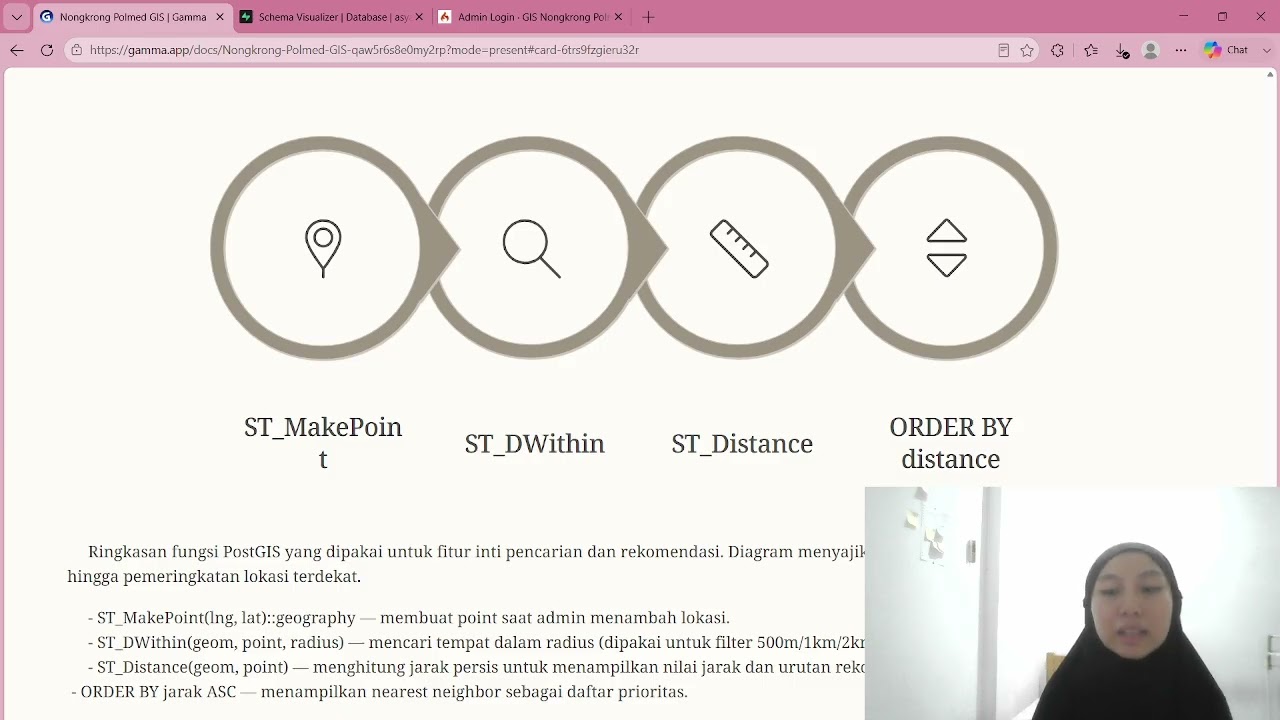View site information lock icon
The image size is (1280, 720).
coord(76,50)
